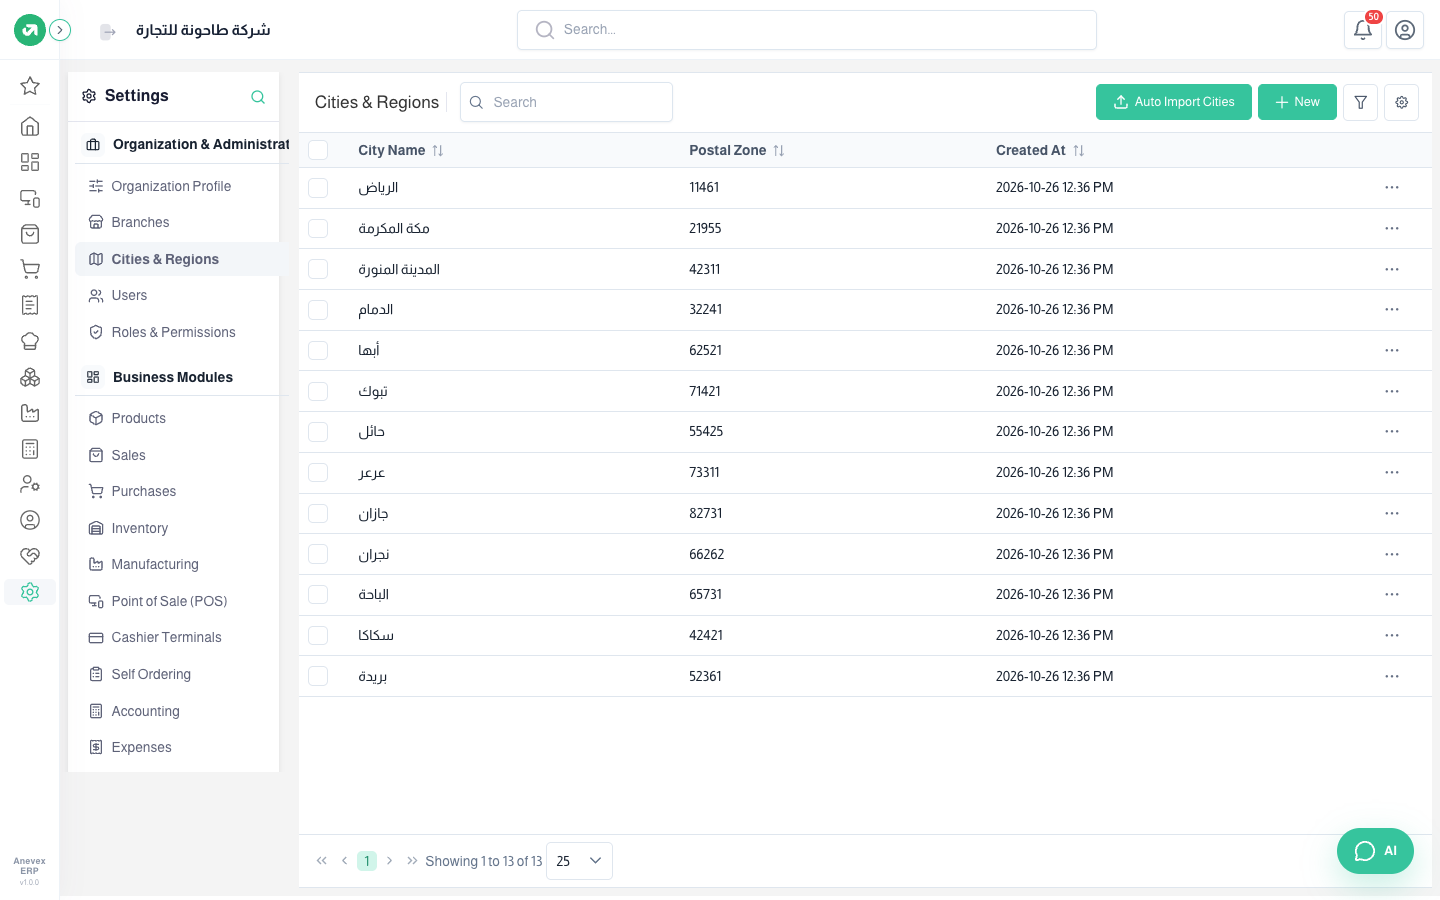Screen dimensions: 1440x900
Task: Expand the sidebar with the chevron toggle
Action: pos(60,30)
